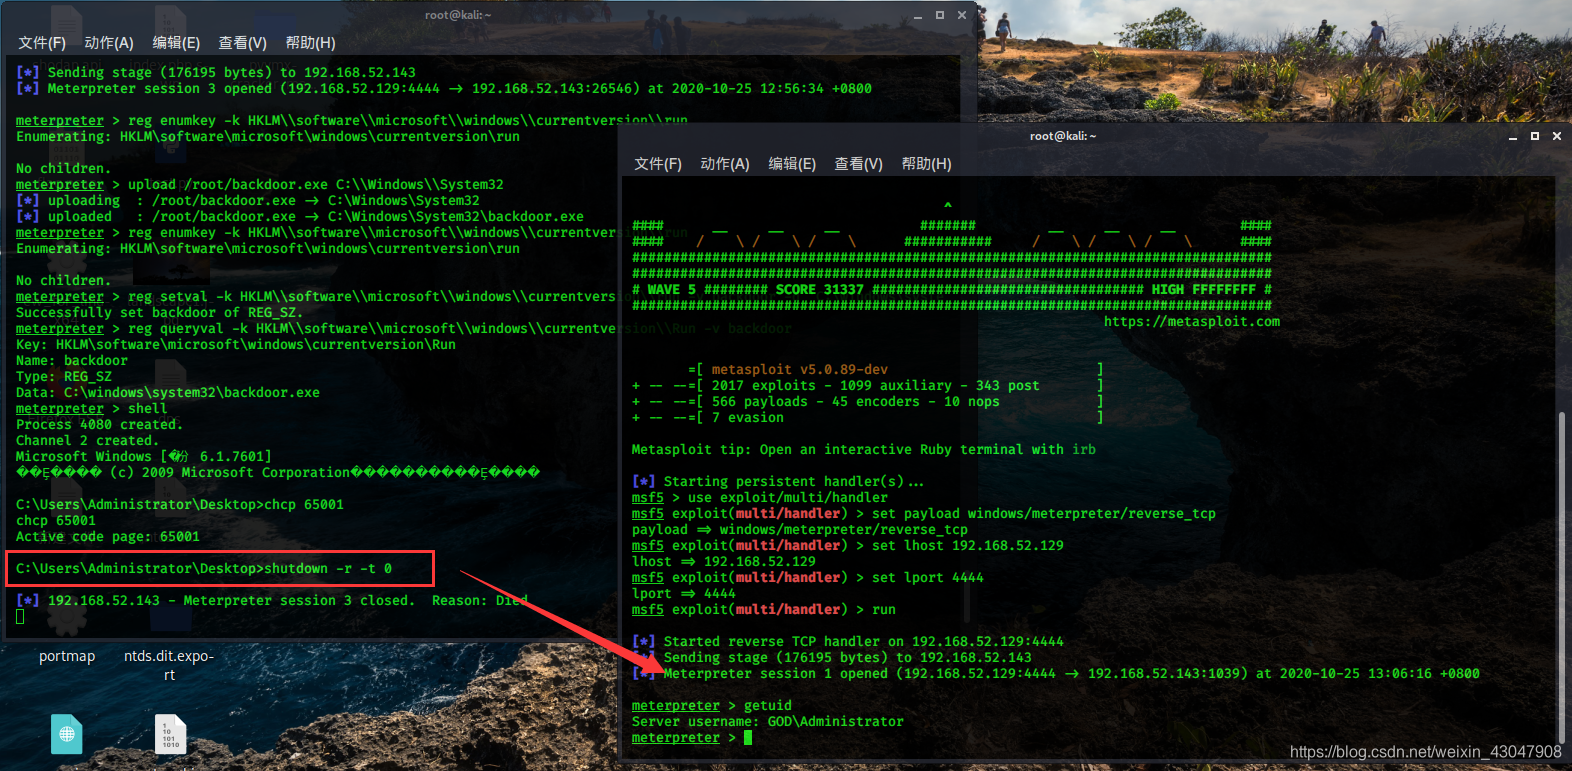Click 'Metasploit tip' line in right terminal
1572x771 pixels.
coord(864,449)
